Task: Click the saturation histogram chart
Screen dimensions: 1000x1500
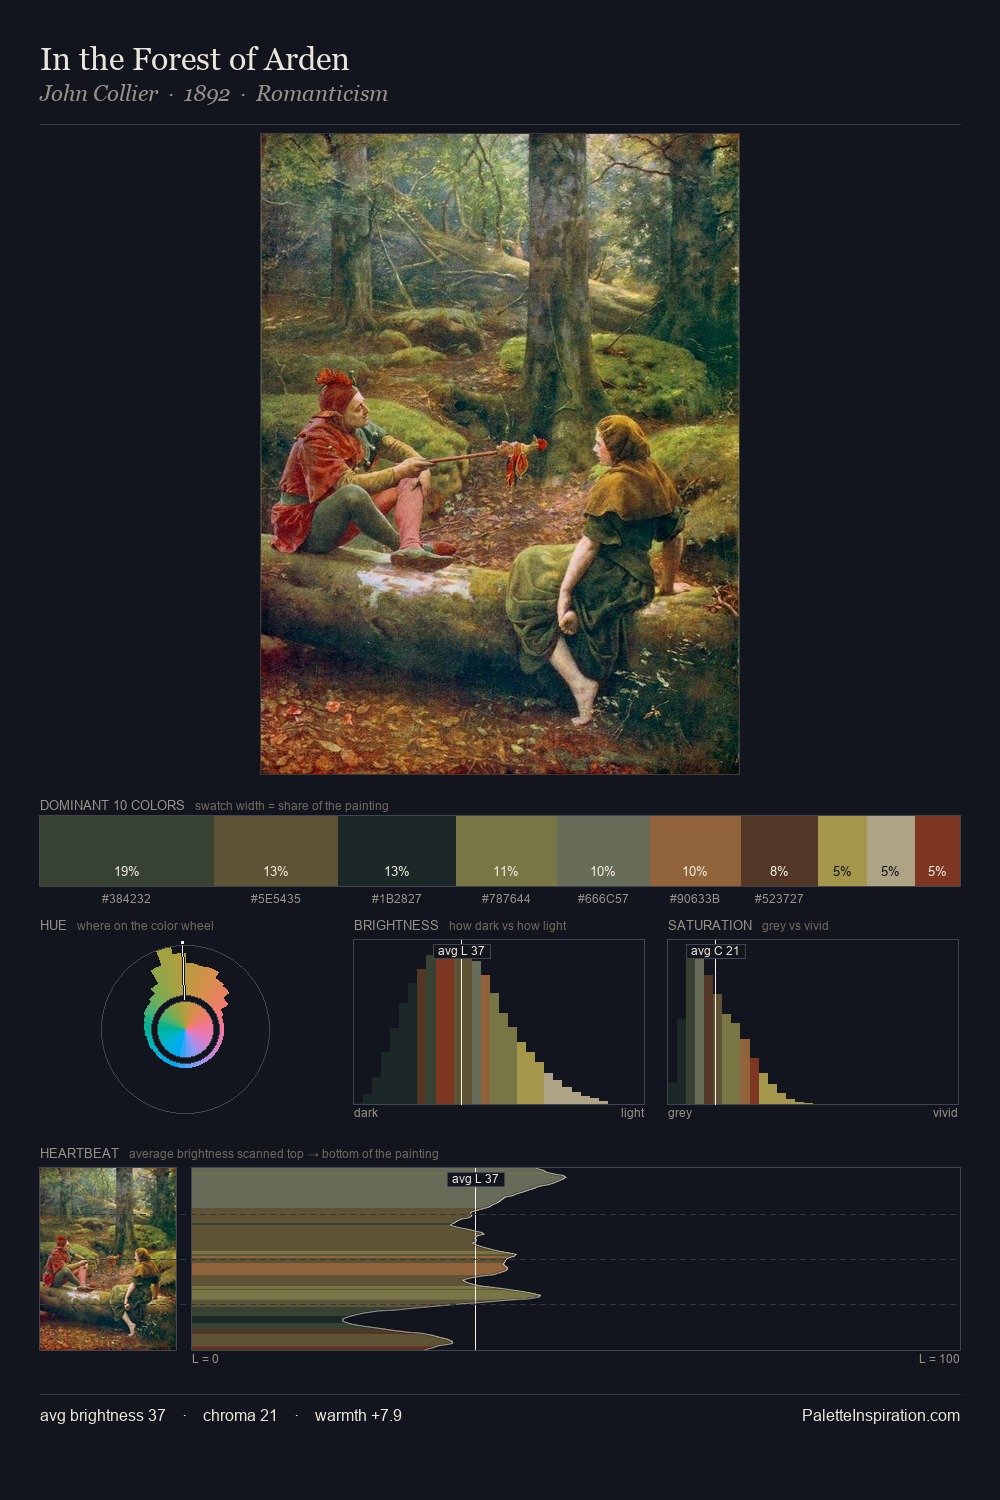Action: tap(813, 1022)
